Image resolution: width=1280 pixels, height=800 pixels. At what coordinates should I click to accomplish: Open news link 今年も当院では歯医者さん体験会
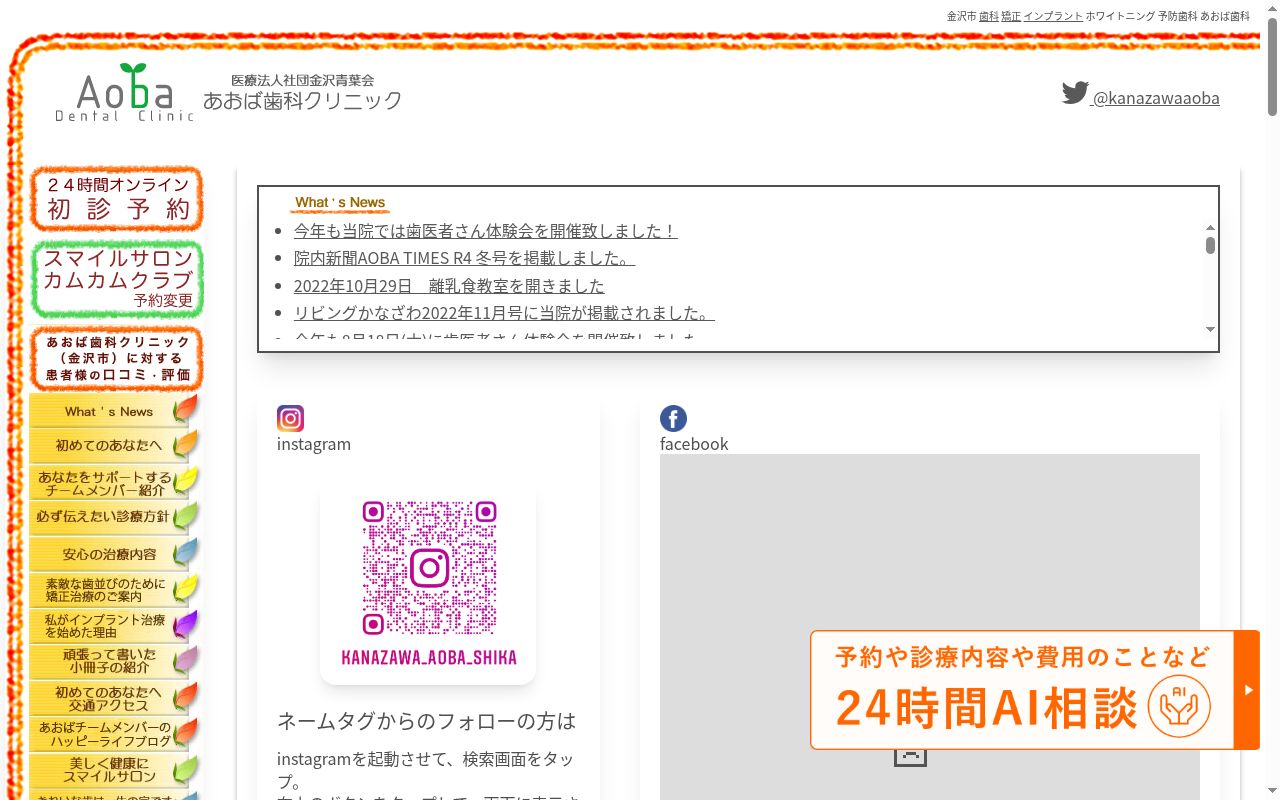click(x=485, y=231)
